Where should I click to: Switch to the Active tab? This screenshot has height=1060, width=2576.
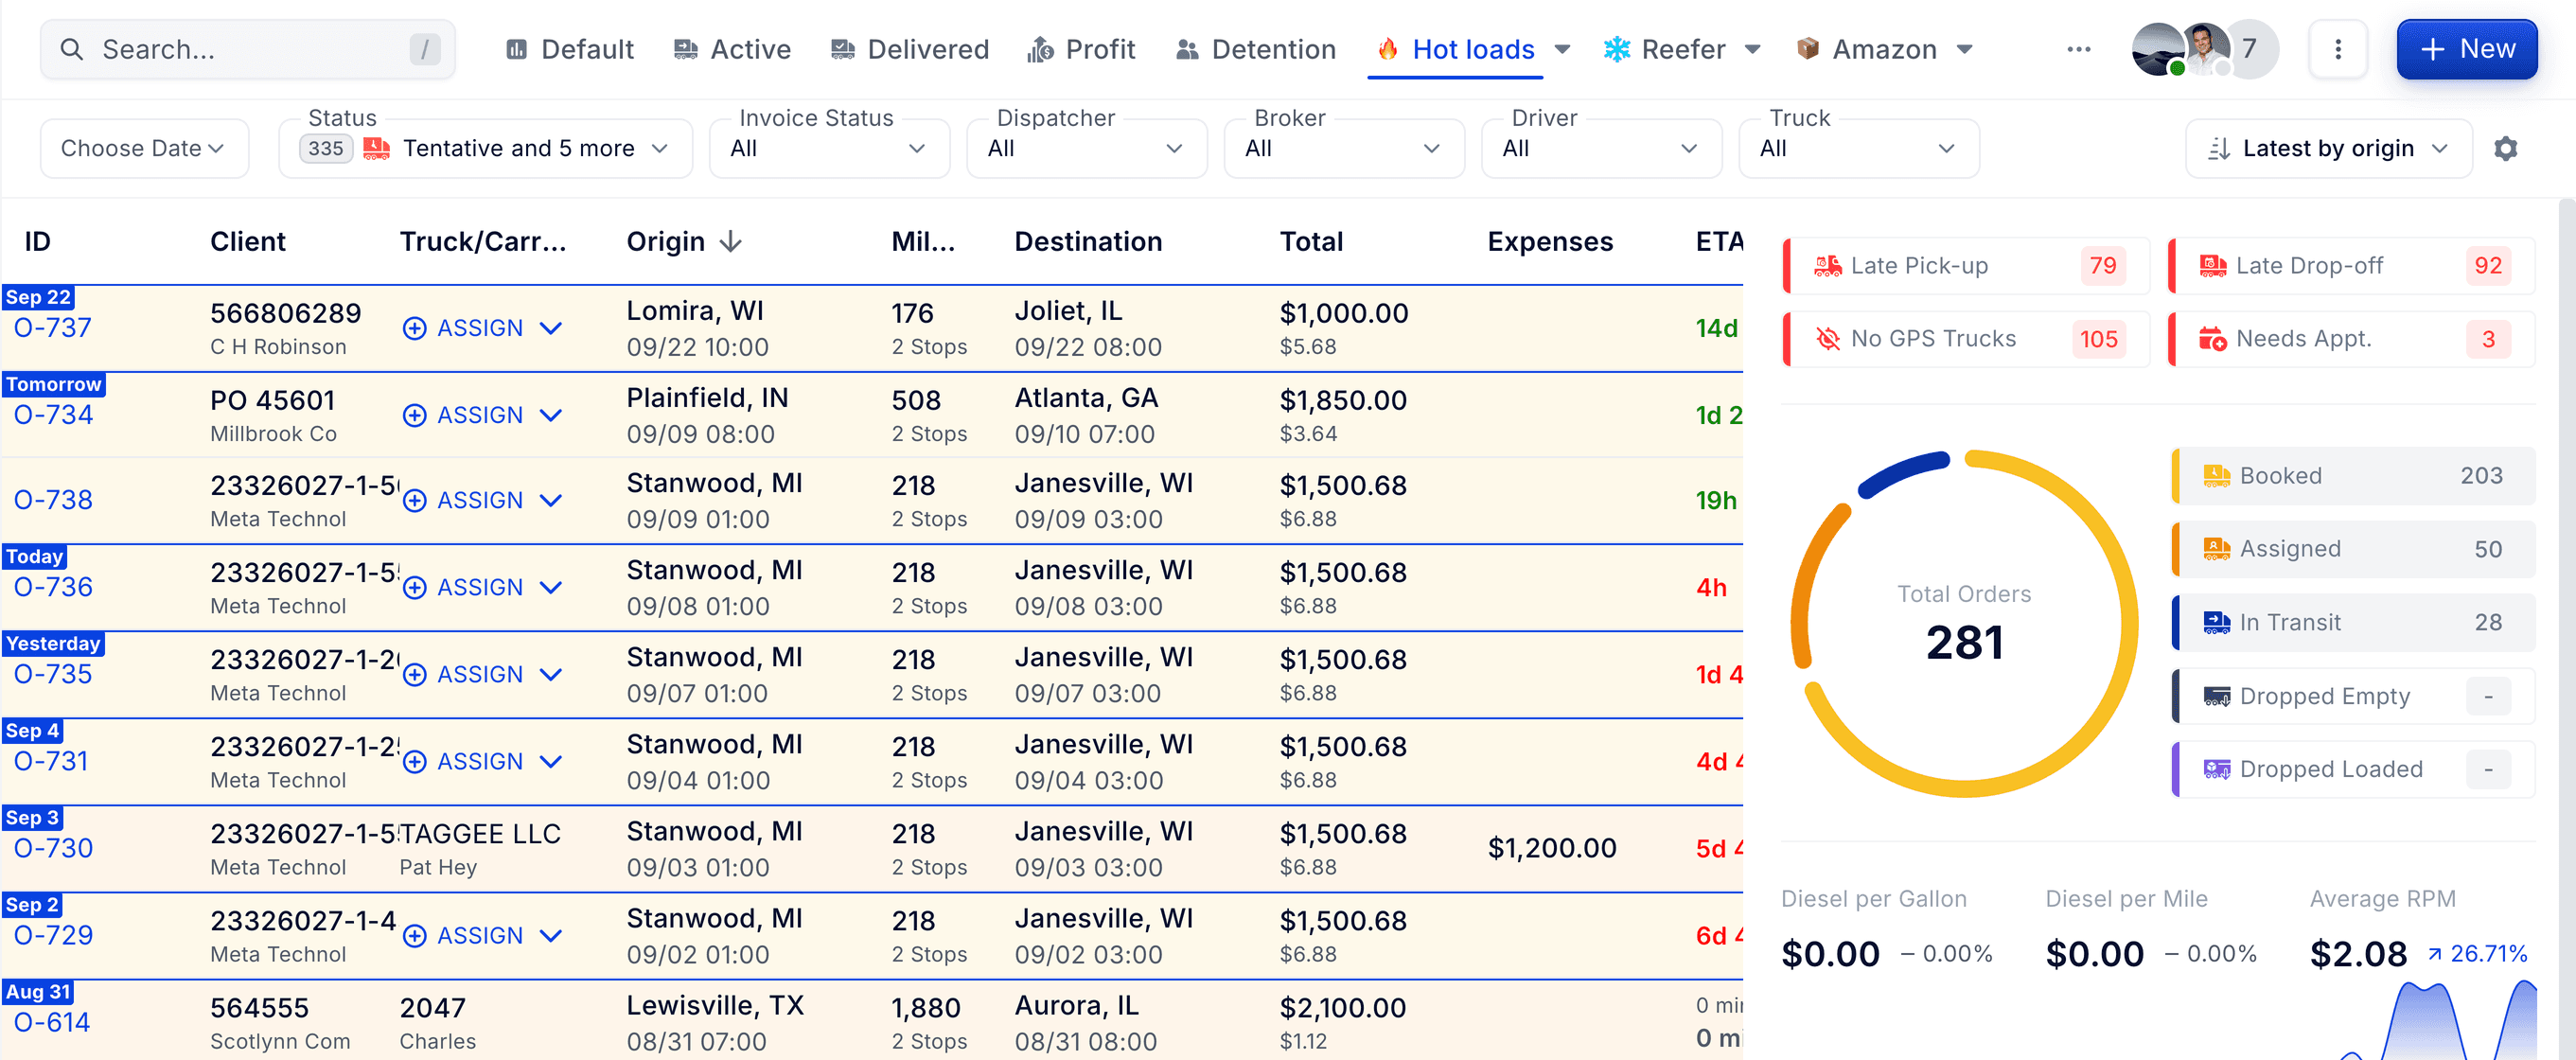click(x=732, y=49)
